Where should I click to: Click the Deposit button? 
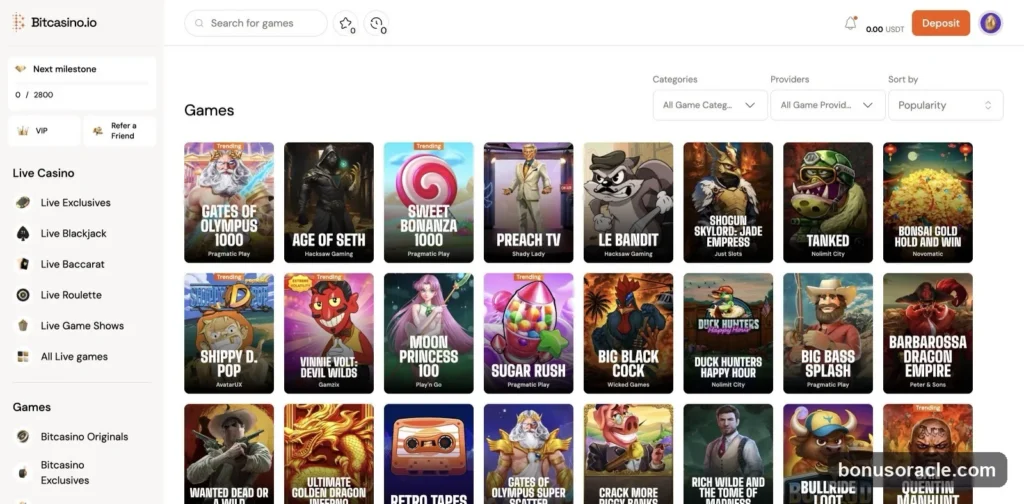940,23
